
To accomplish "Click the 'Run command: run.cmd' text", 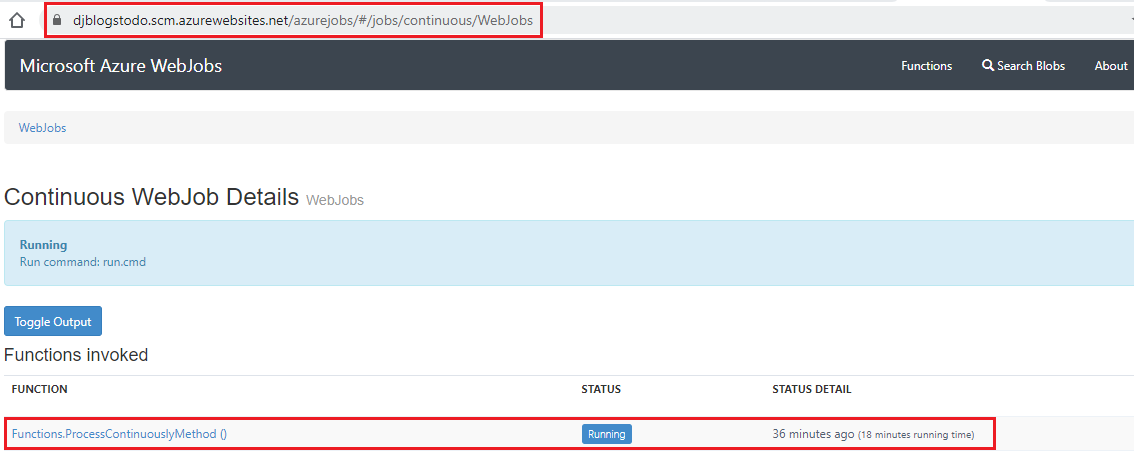I will (82, 262).
